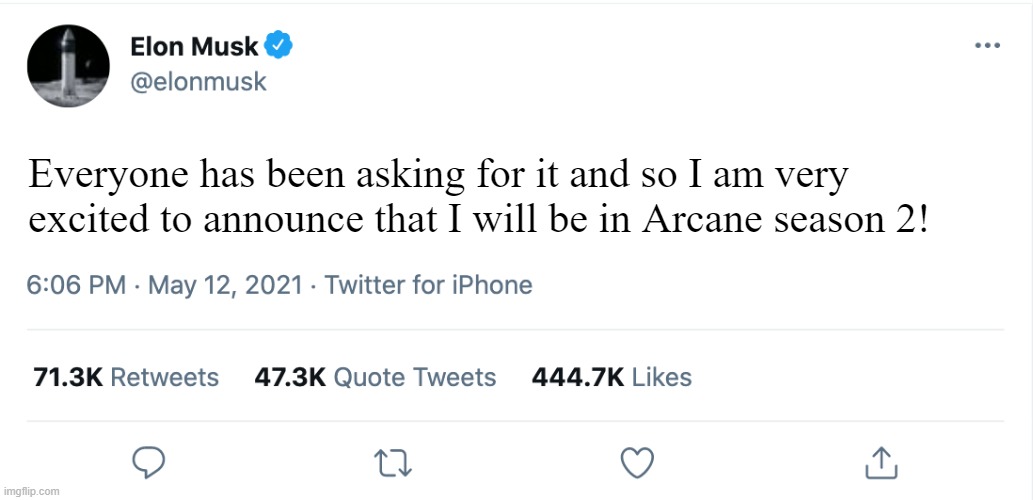This screenshot has height=500, width=1033.
Task: Like the tweet with heart icon
Action: point(636,462)
